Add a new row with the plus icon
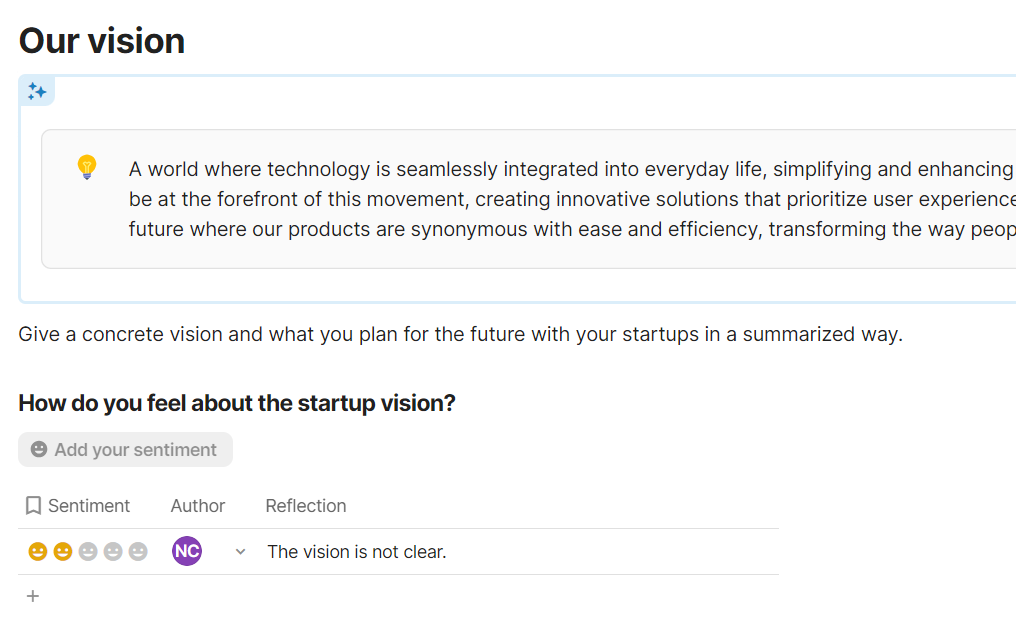 (x=33, y=596)
